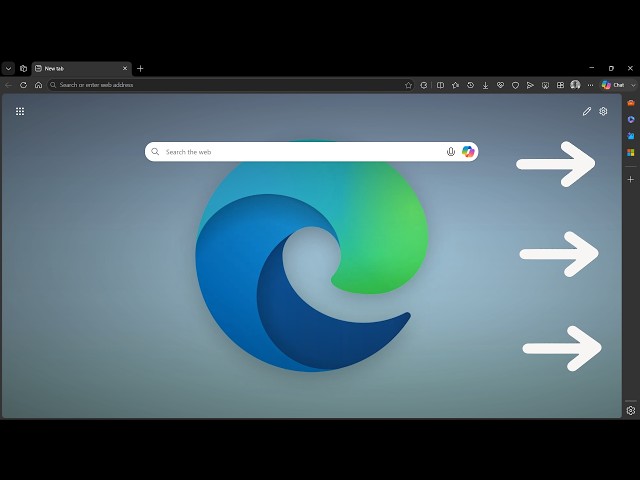Toggle Split screen view

pos(440,85)
